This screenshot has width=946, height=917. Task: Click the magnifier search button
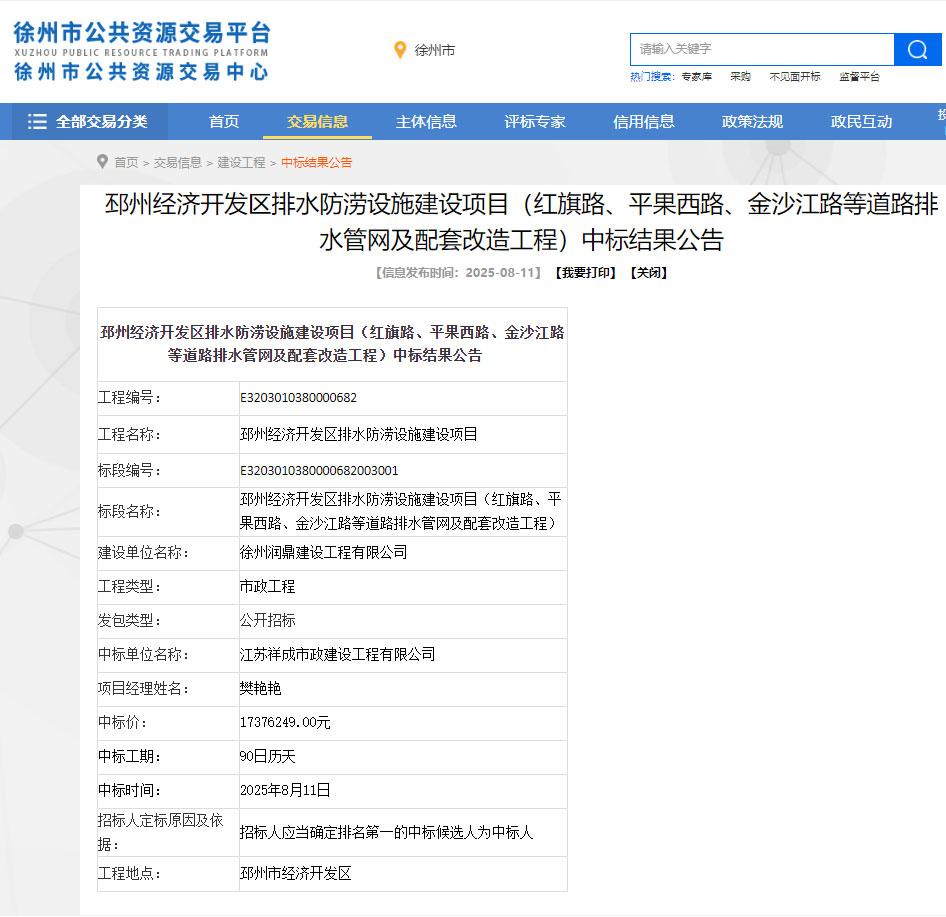pos(917,49)
